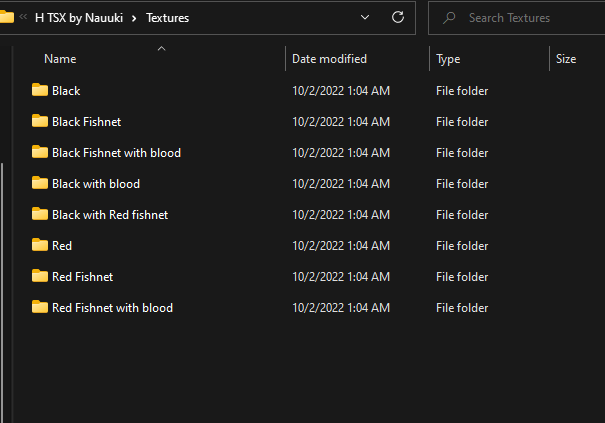Viewport: 605px width, 423px height.
Task: Click the Black with blood folder icon
Action: coord(40,183)
